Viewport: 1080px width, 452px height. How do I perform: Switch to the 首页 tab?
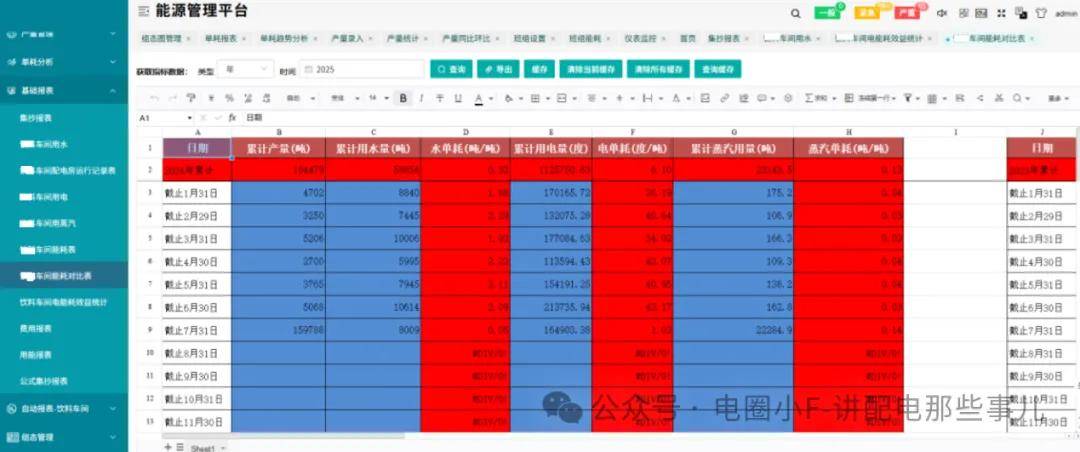pos(687,39)
